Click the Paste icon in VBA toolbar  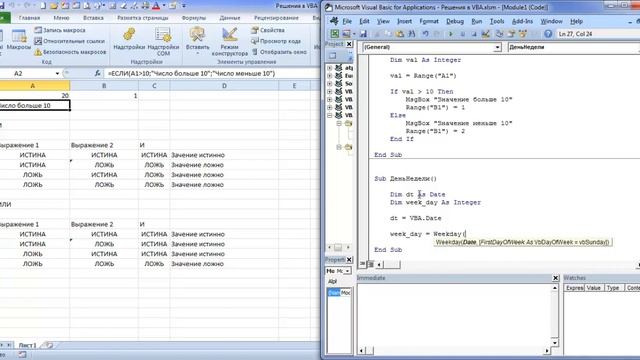(400, 34)
